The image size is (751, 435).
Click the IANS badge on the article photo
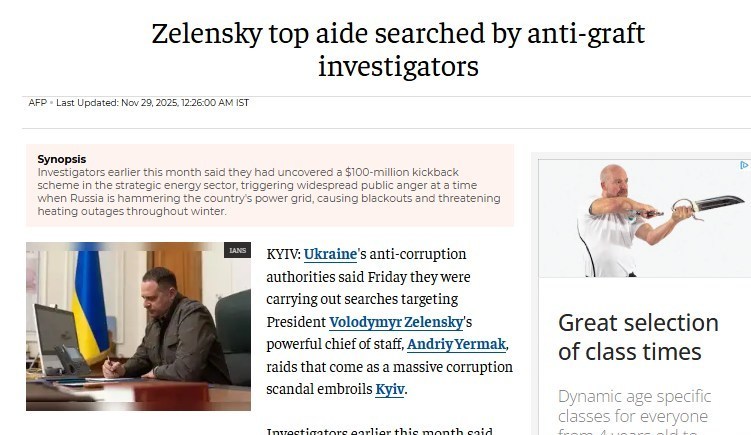pos(237,251)
